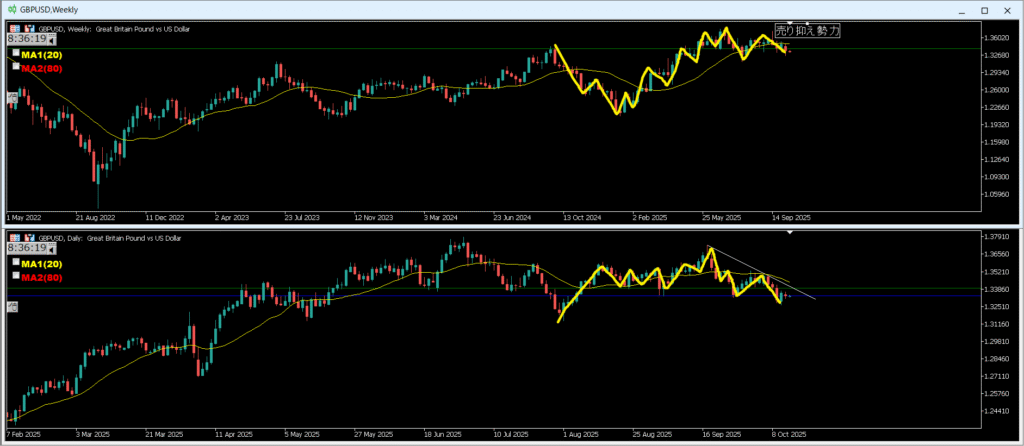Click the small panel icon at left of Daily chart
This screenshot has height=446, width=1024.
coord(12,307)
